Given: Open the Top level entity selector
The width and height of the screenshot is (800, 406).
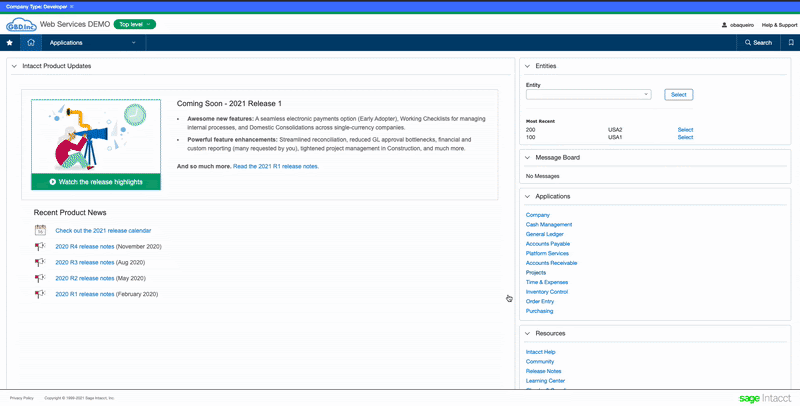Looking at the screenshot, I should 135,24.
